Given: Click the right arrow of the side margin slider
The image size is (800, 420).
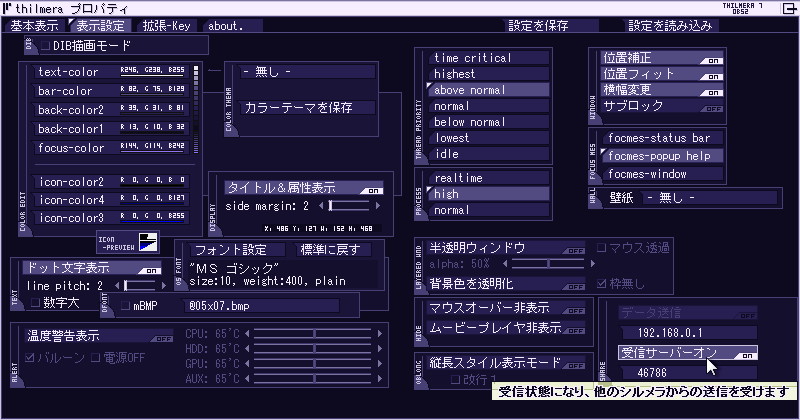Looking at the screenshot, I should (378, 206).
